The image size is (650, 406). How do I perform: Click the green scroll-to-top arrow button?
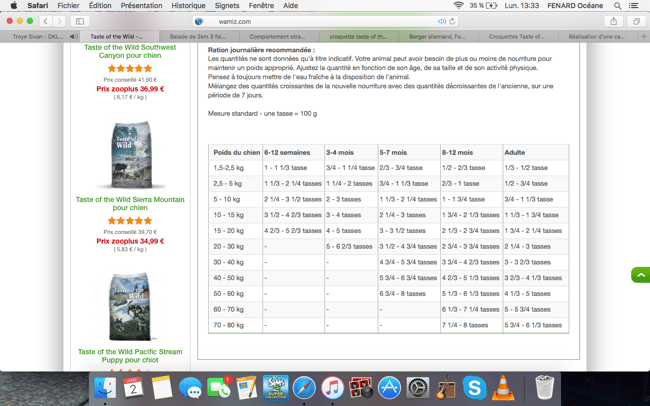640,275
